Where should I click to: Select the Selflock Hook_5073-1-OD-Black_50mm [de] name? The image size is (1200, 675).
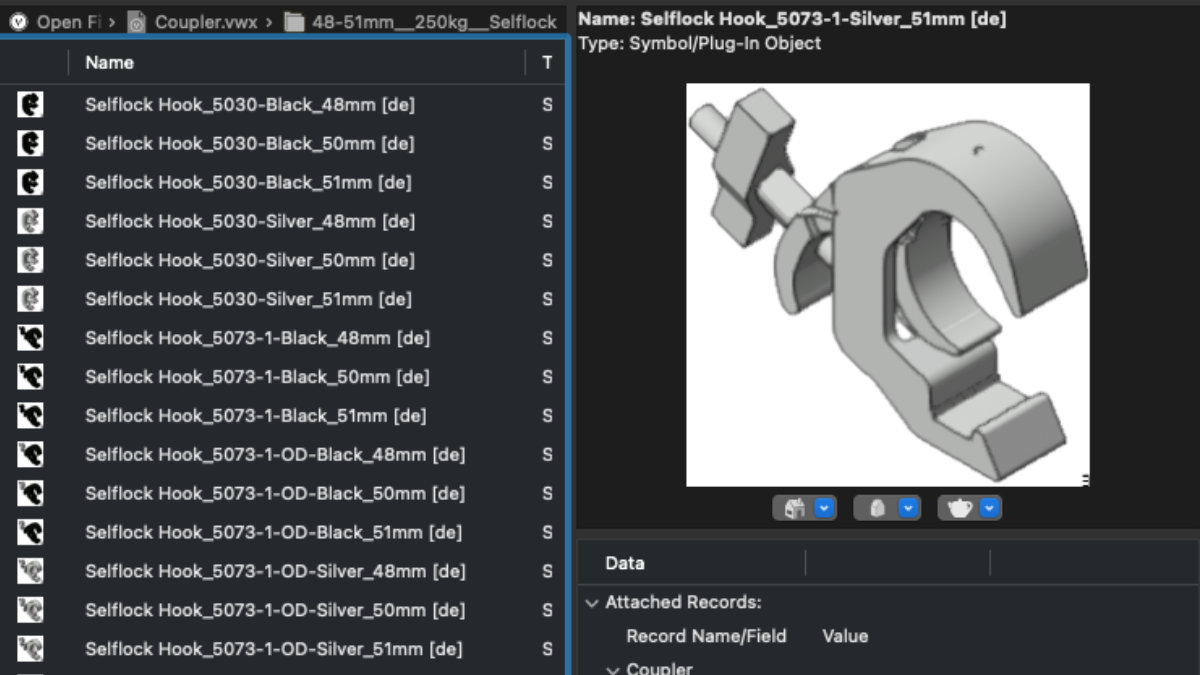pyautogui.click(x=275, y=493)
